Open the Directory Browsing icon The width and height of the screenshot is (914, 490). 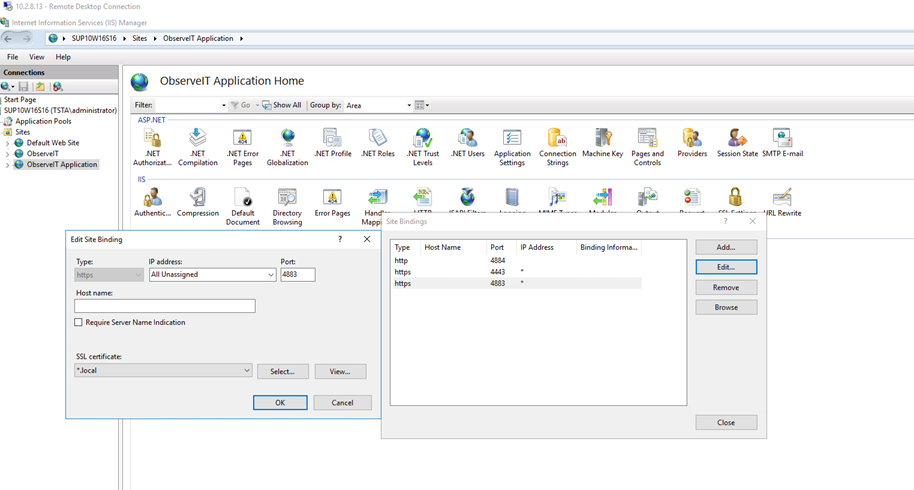tap(287, 198)
